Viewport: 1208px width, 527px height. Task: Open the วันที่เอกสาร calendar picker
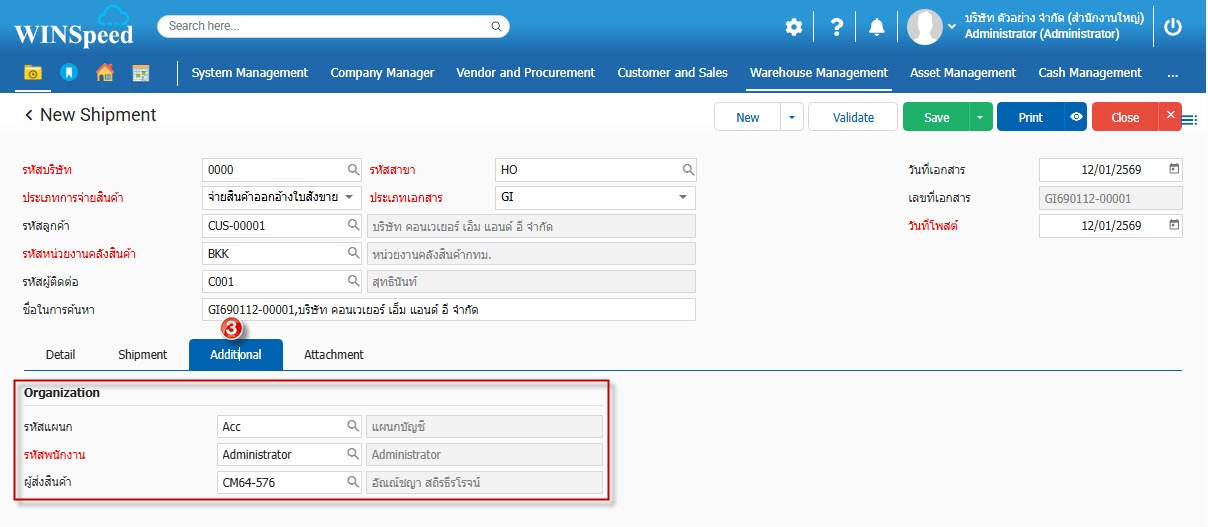1174,170
